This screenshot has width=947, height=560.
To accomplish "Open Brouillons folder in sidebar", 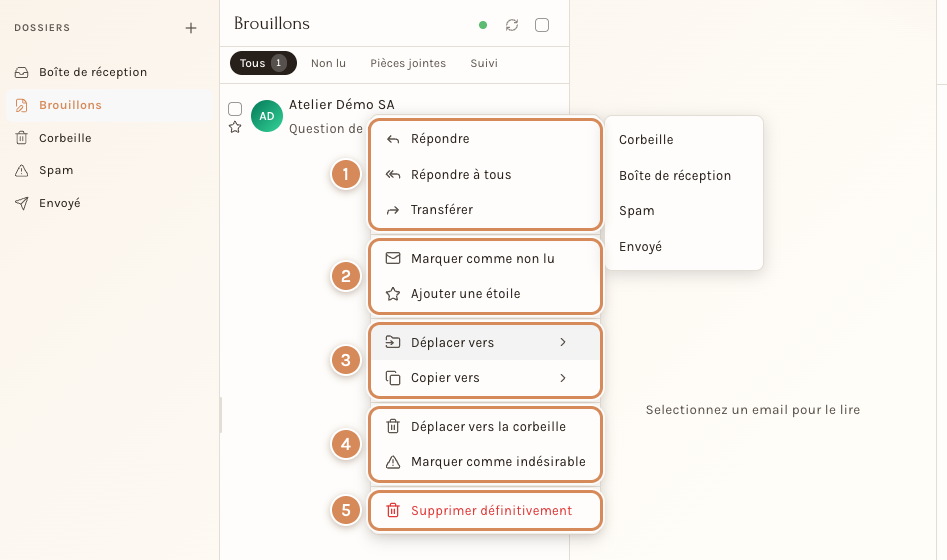I will click(109, 105).
